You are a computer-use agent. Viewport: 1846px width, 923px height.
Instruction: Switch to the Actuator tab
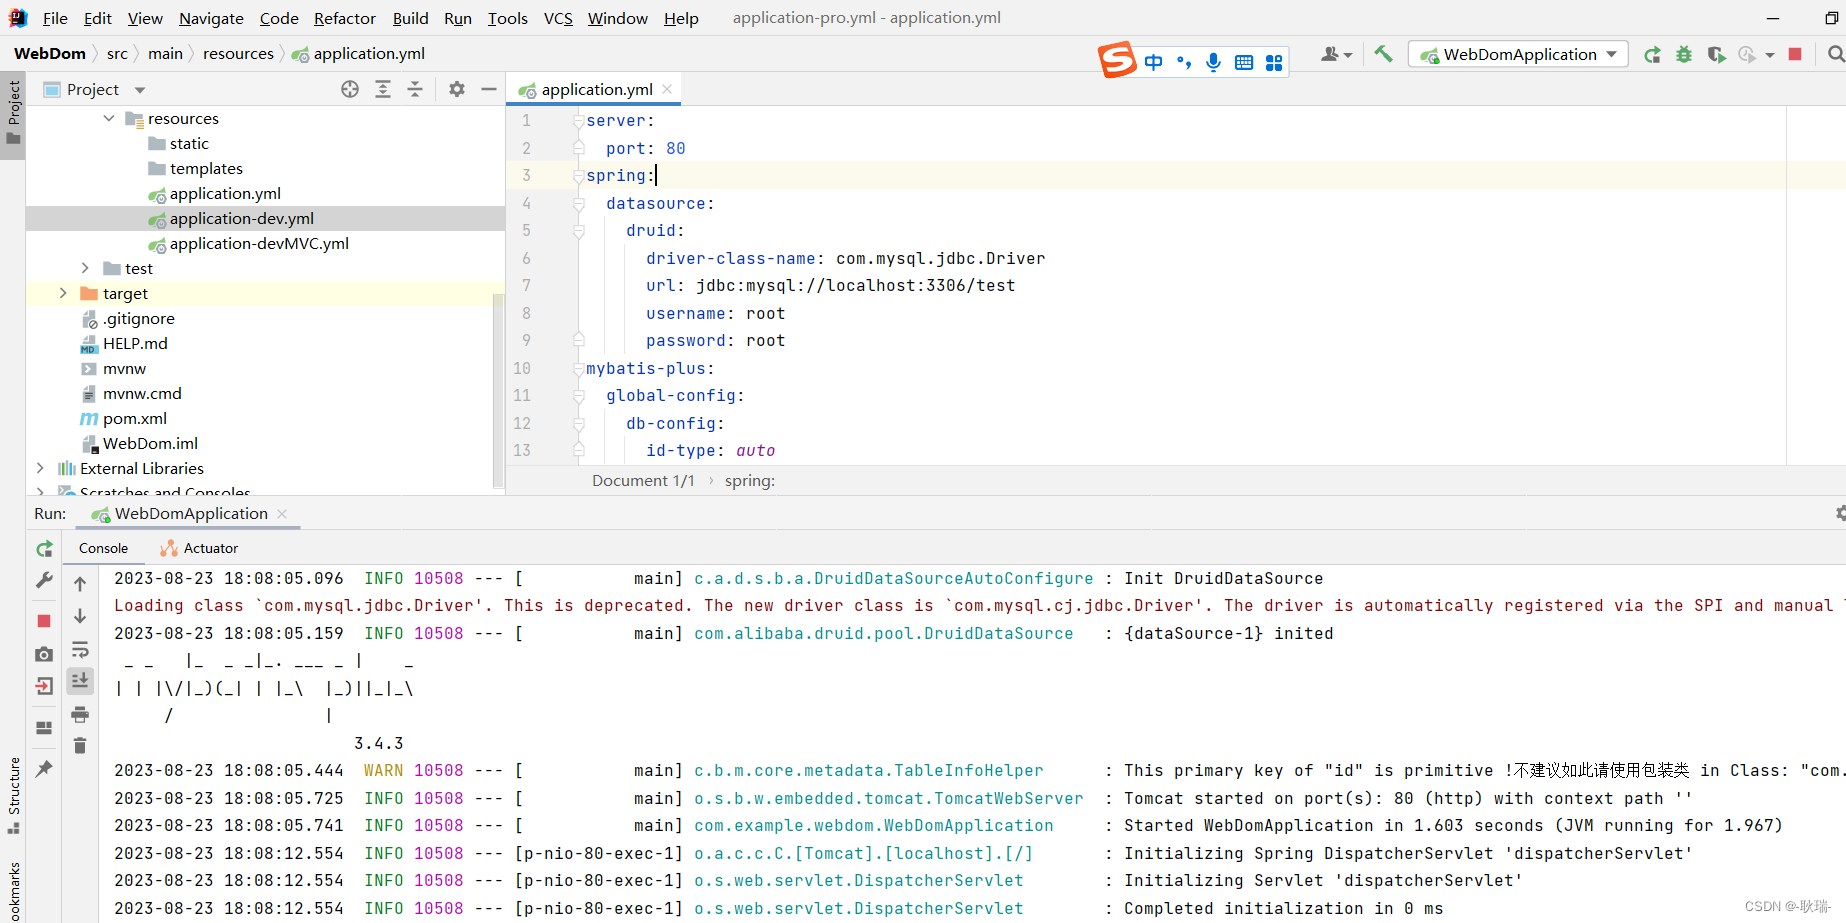pos(199,548)
